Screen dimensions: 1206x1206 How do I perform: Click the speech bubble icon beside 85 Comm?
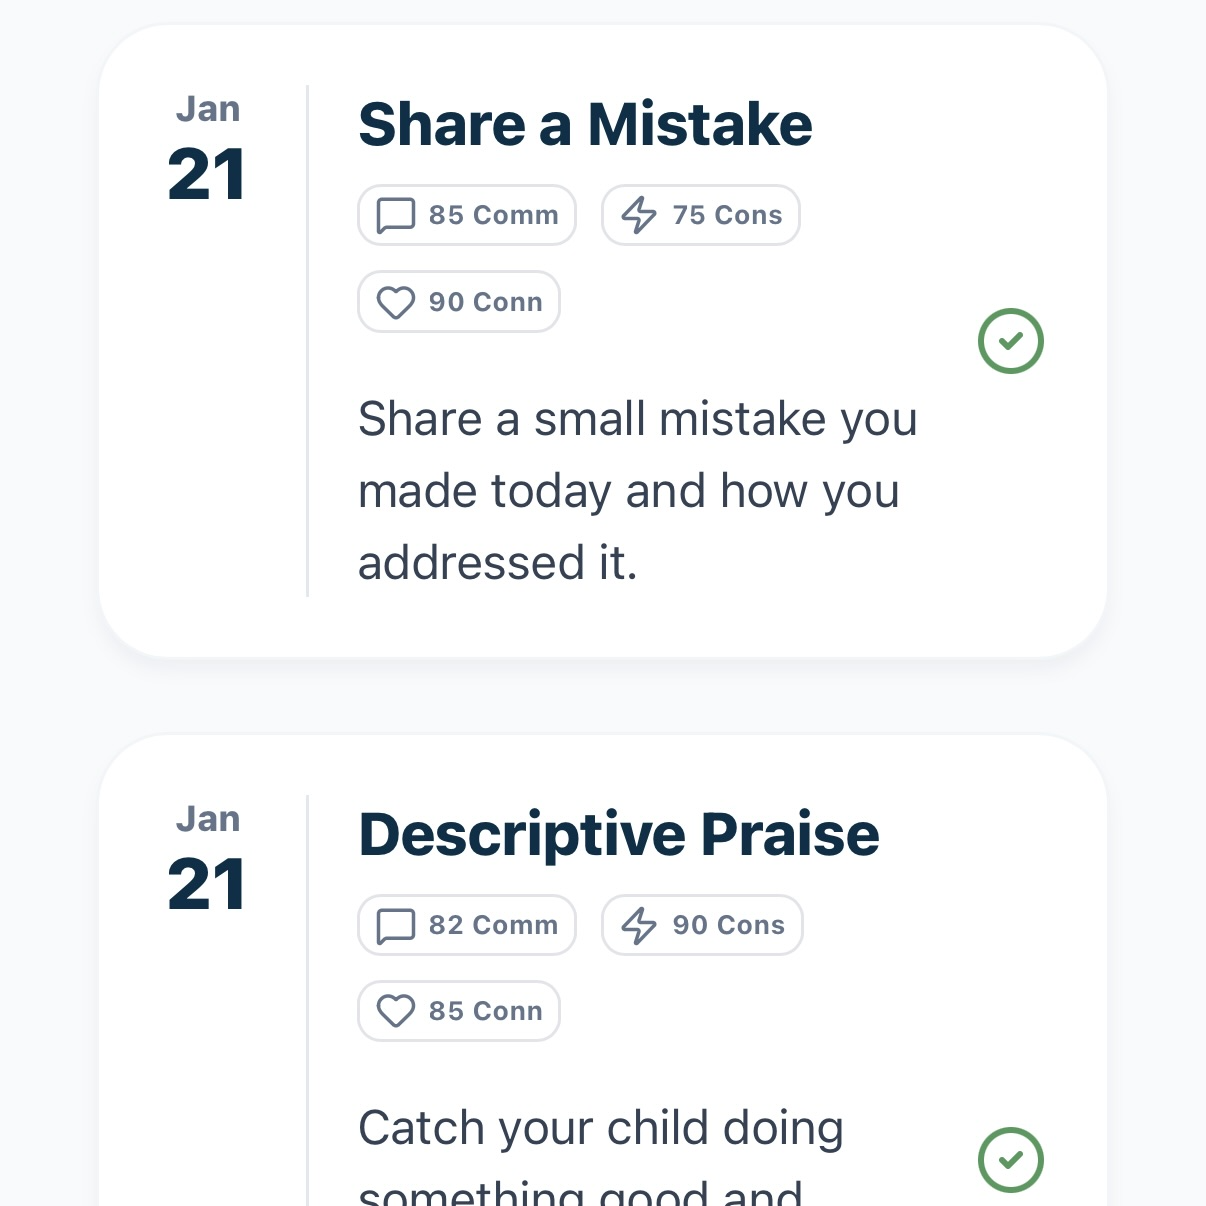[396, 215]
